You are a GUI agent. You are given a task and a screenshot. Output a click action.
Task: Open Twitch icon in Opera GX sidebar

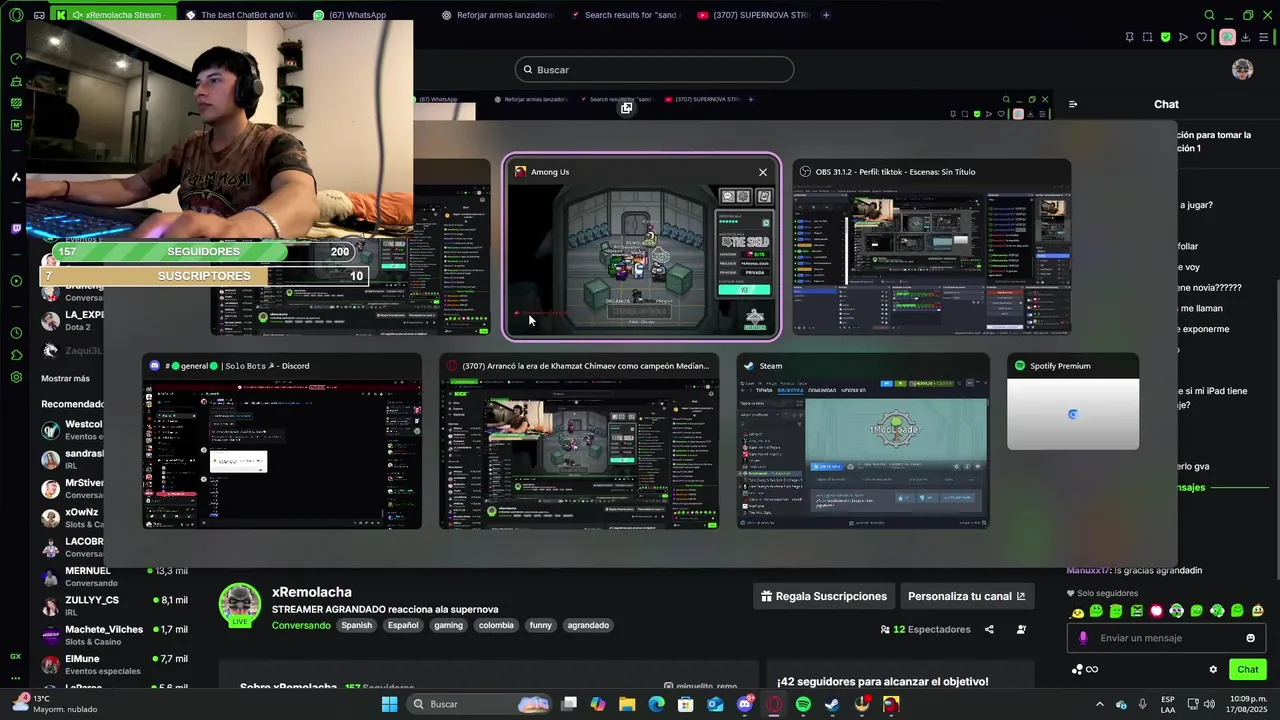point(15,229)
